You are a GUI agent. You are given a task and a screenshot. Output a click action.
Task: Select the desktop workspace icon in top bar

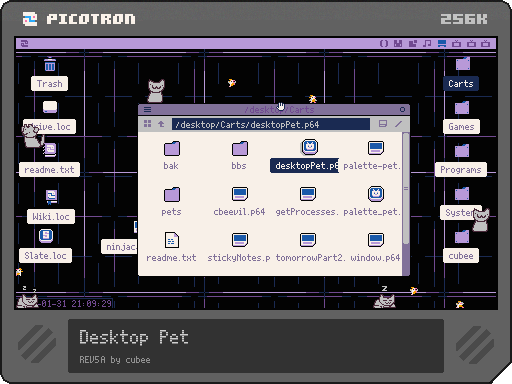[442, 43]
